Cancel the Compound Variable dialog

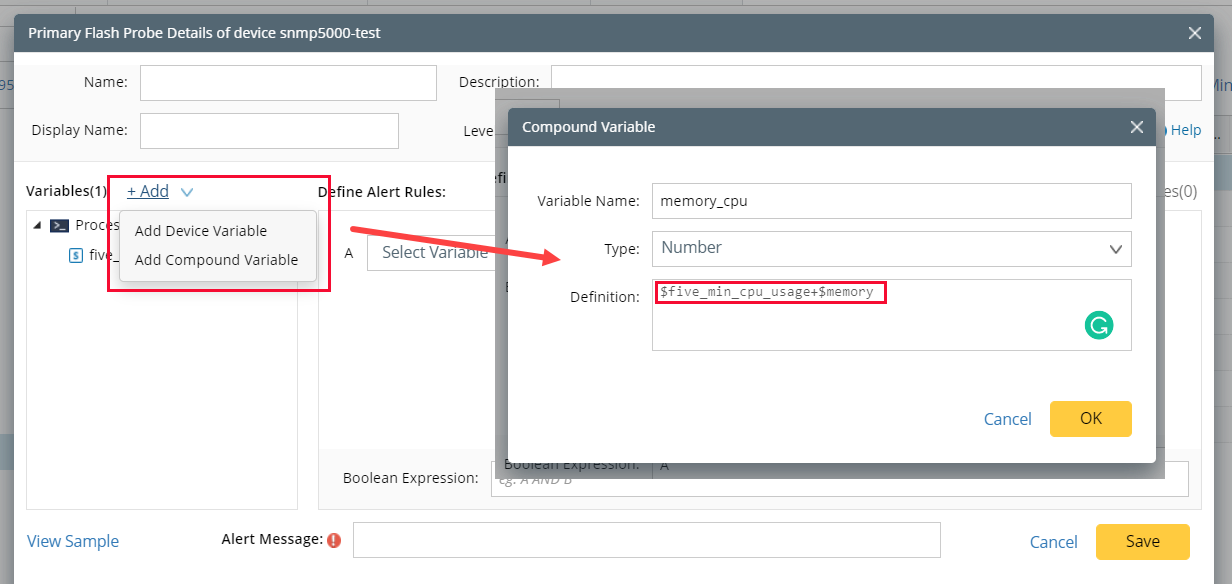(1007, 419)
